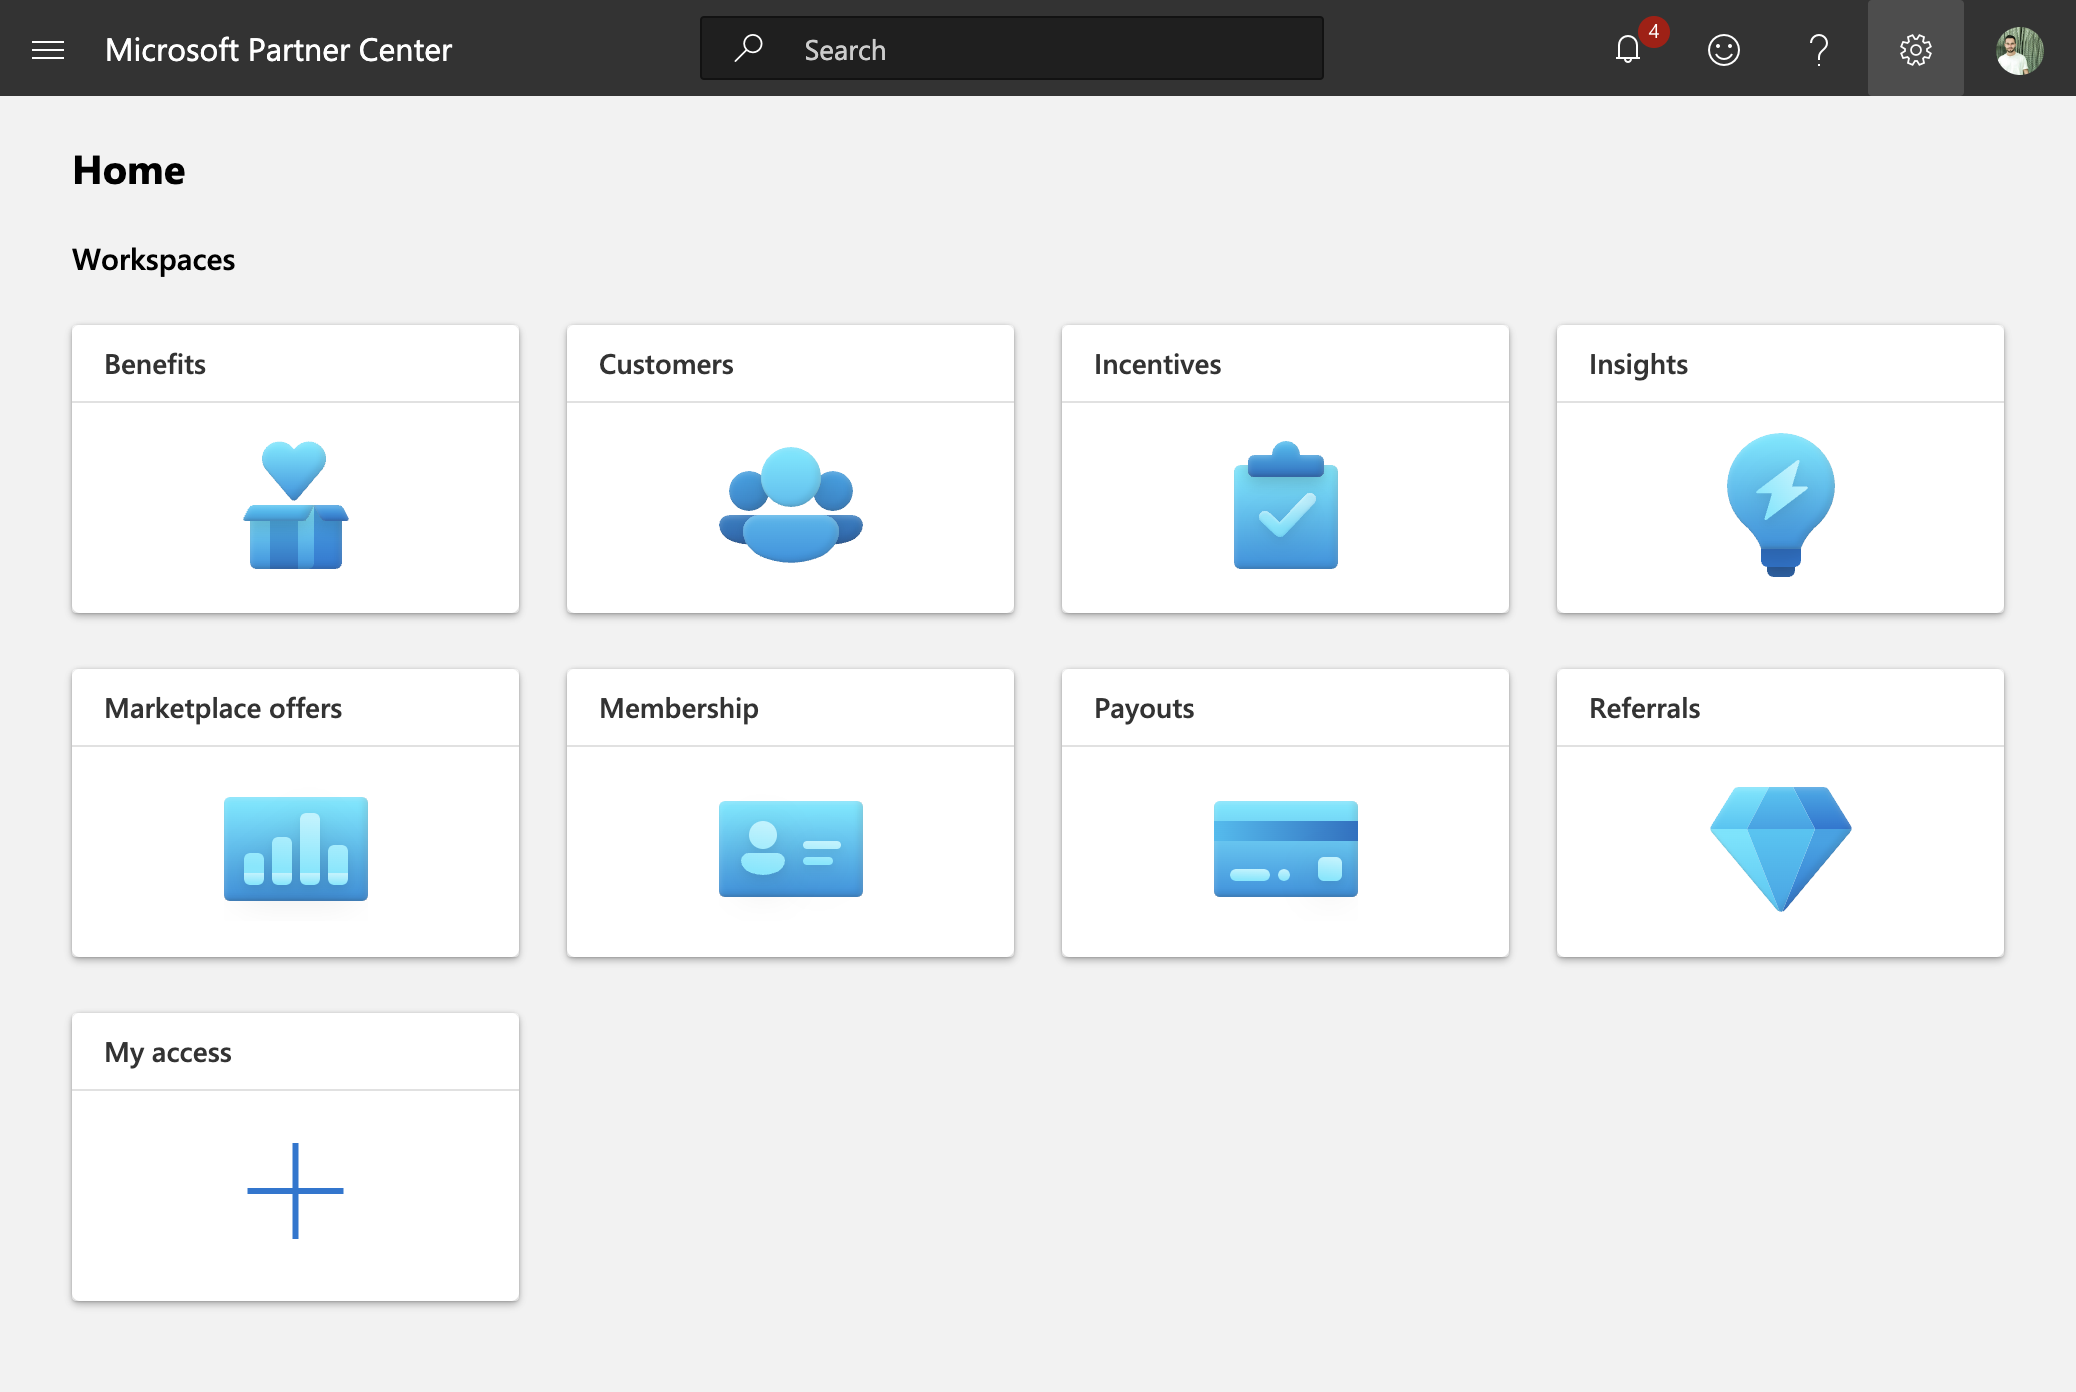Screen dimensions: 2076x1392
Task: Open the My access title
Action: 168,1052
